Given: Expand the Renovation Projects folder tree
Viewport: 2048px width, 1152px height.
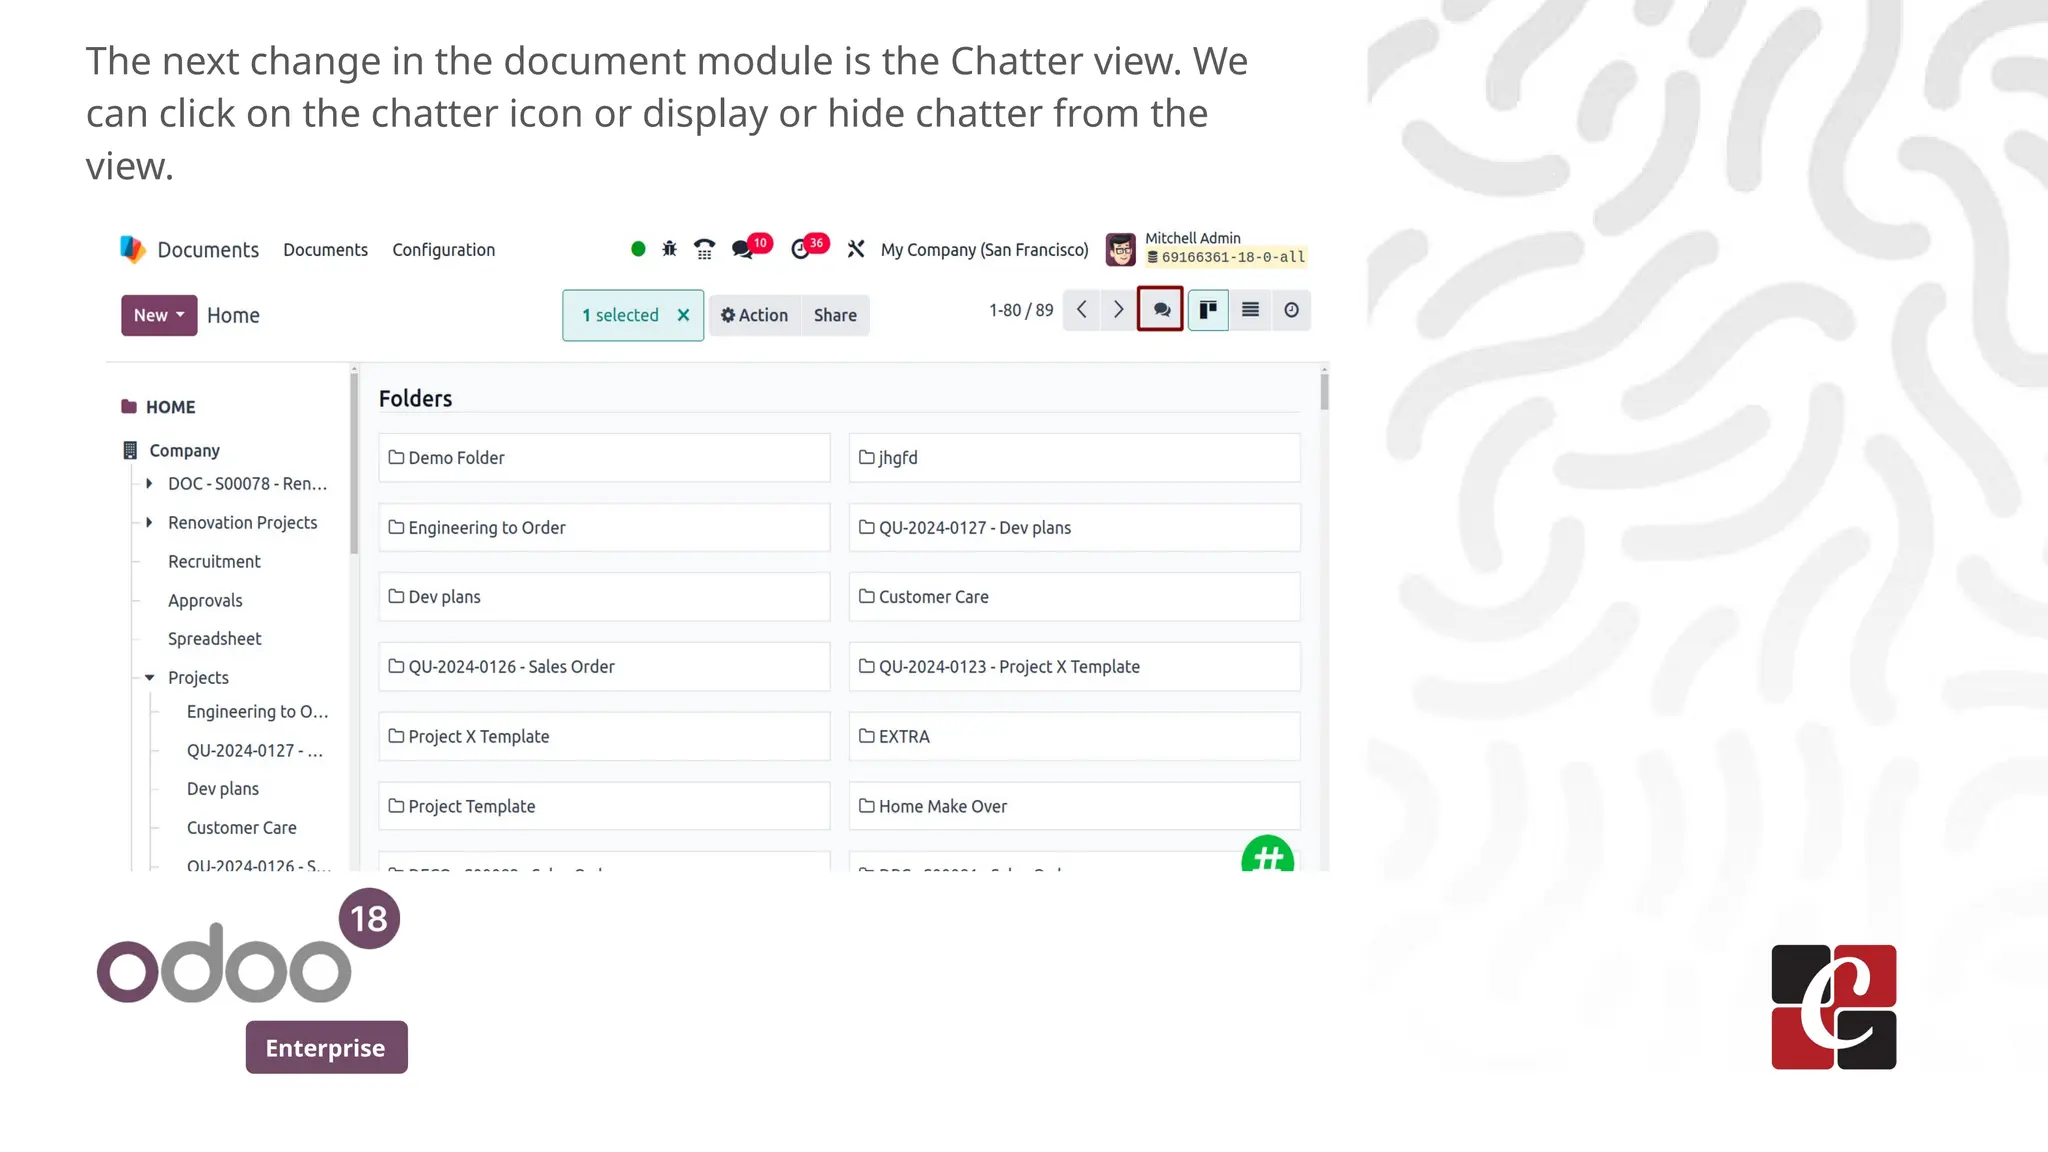Looking at the screenshot, I should click(x=149, y=522).
